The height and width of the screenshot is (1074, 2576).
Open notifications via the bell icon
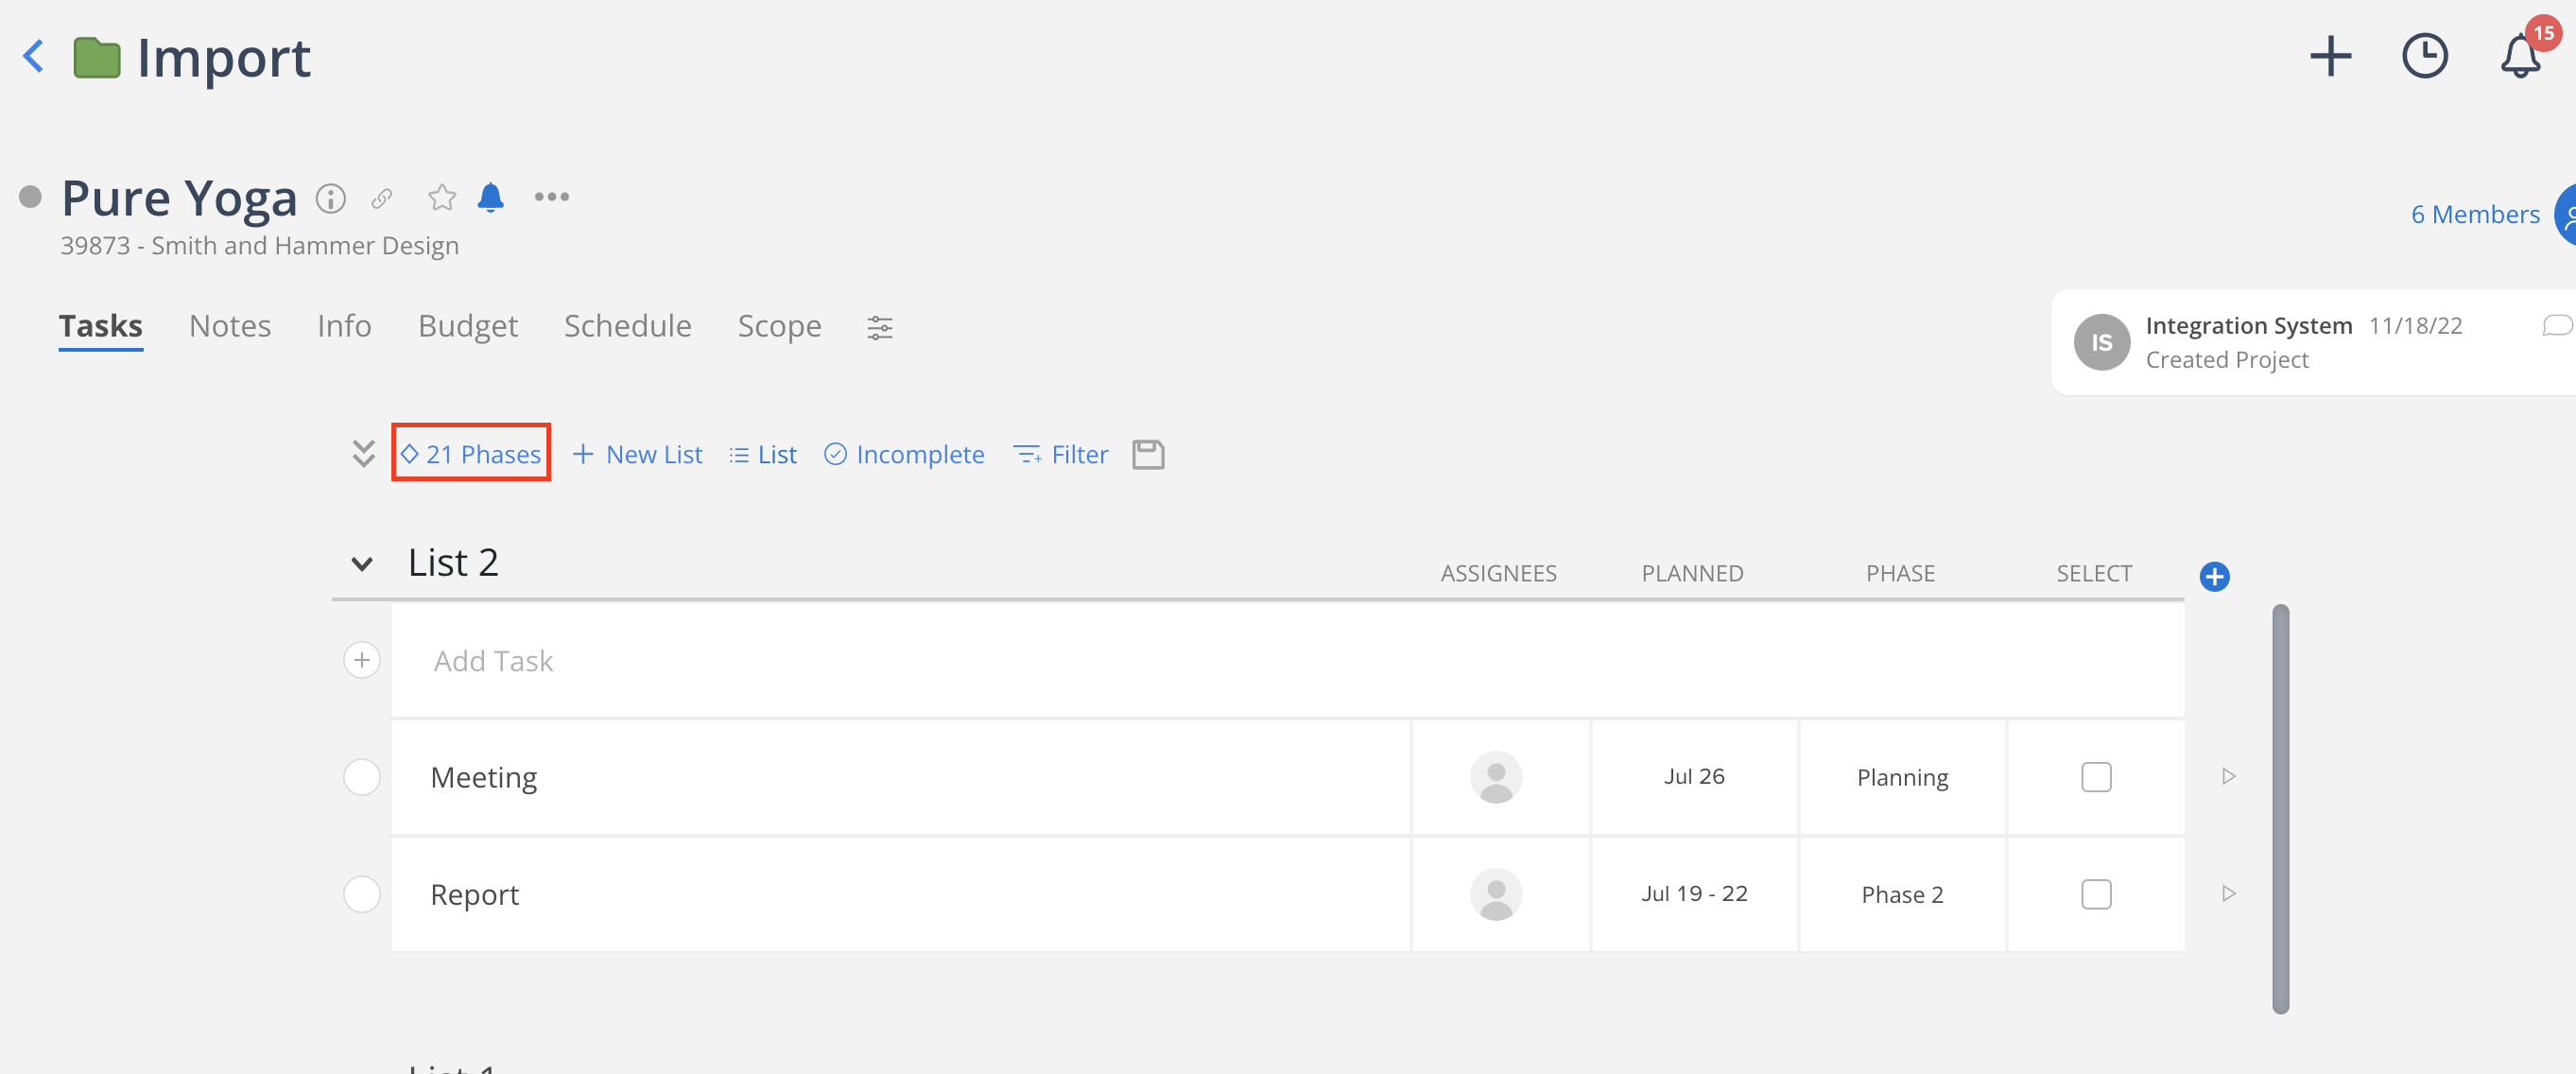pos(2519,60)
